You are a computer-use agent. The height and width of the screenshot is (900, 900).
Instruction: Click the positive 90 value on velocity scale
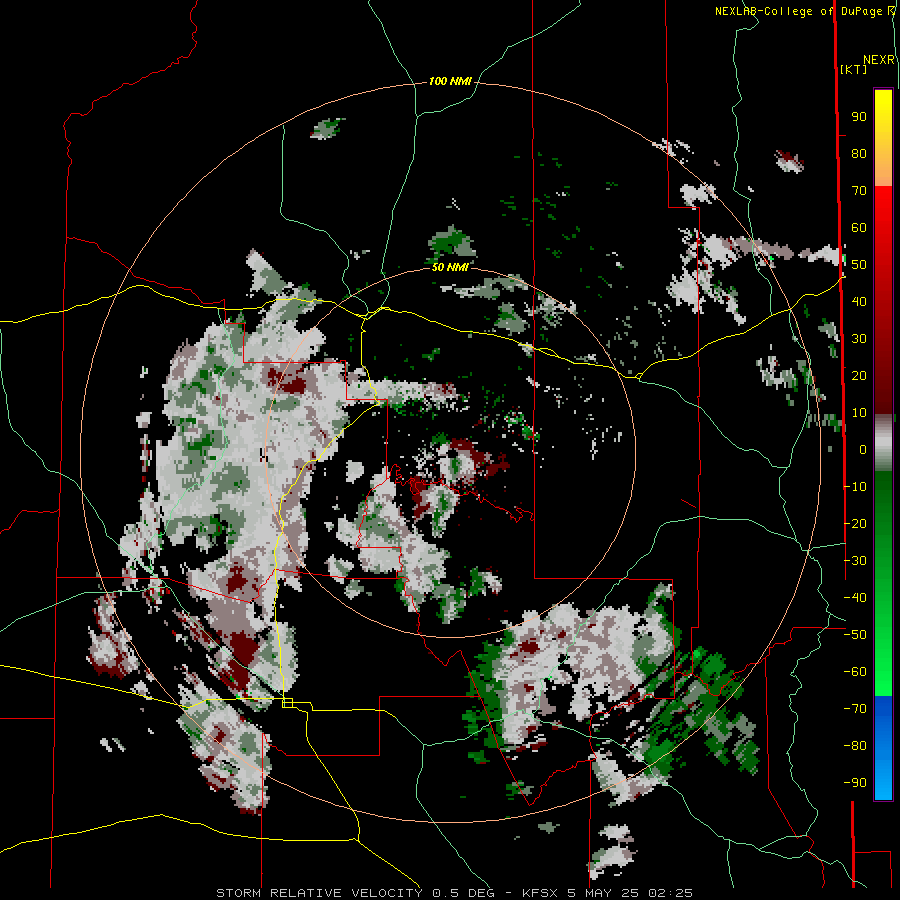pyautogui.click(x=859, y=117)
